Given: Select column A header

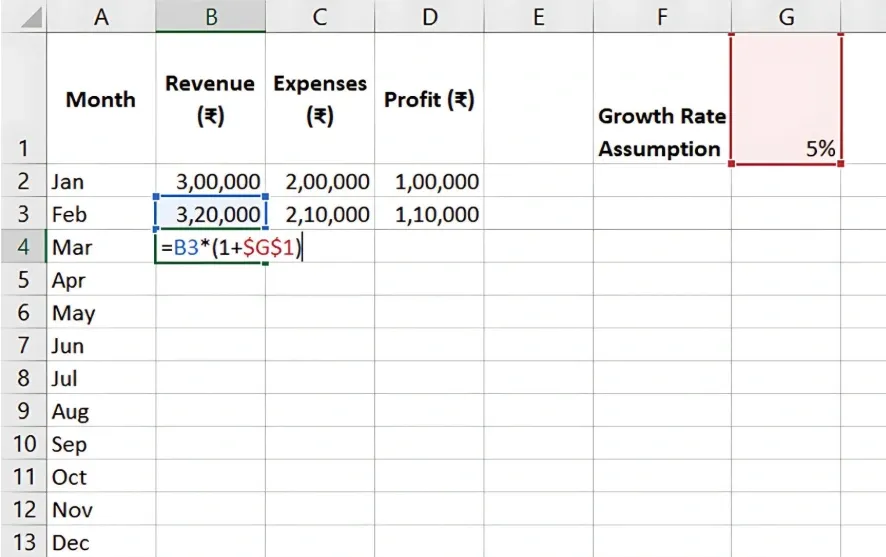Looking at the screenshot, I should (x=101, y=16).
